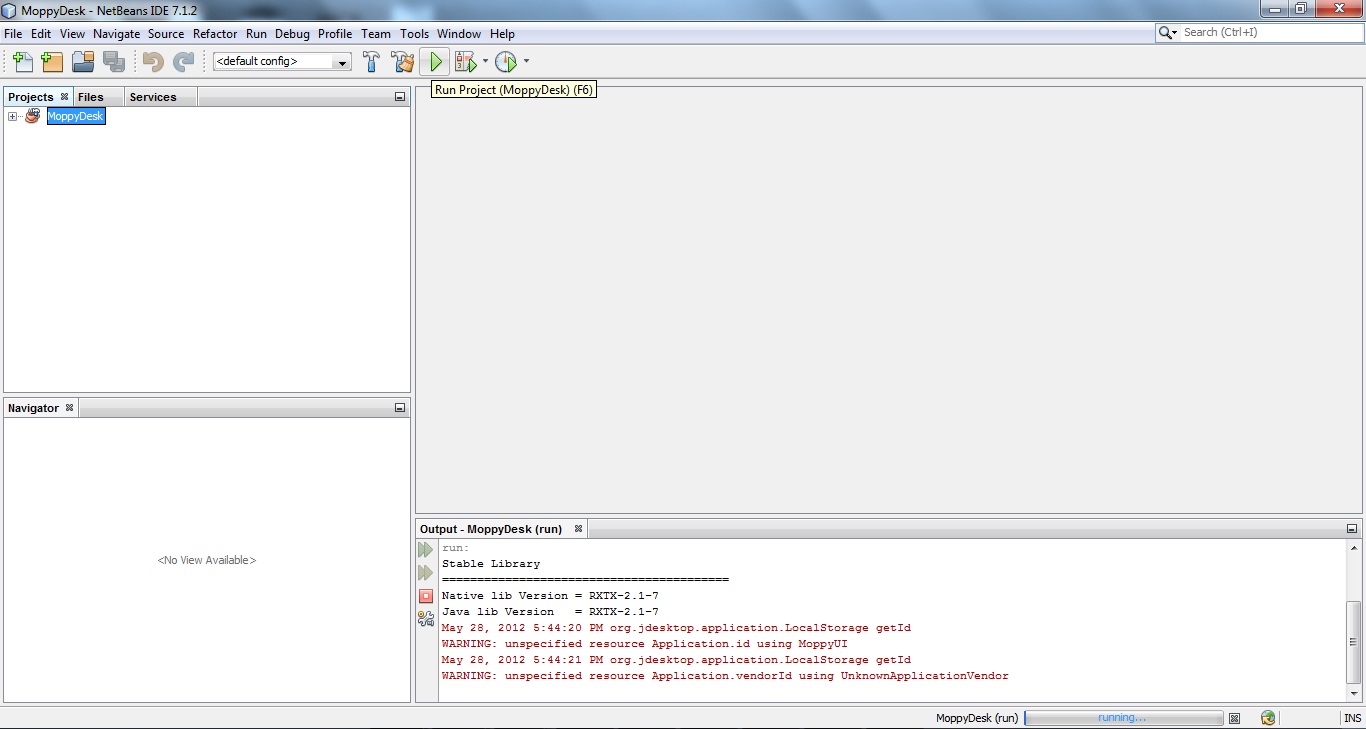Open the Debug Project dropdown arrow
Screen dimensions: 1366x729
point(485,62)
